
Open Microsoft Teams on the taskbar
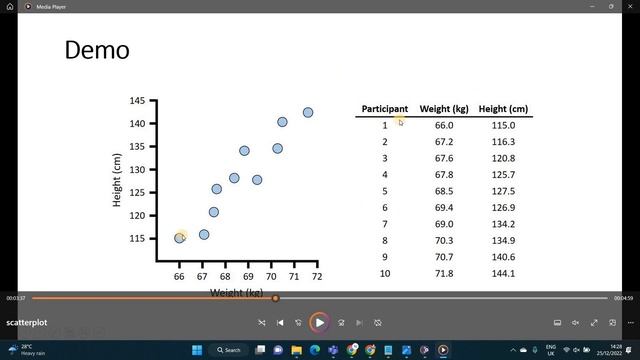333,350
